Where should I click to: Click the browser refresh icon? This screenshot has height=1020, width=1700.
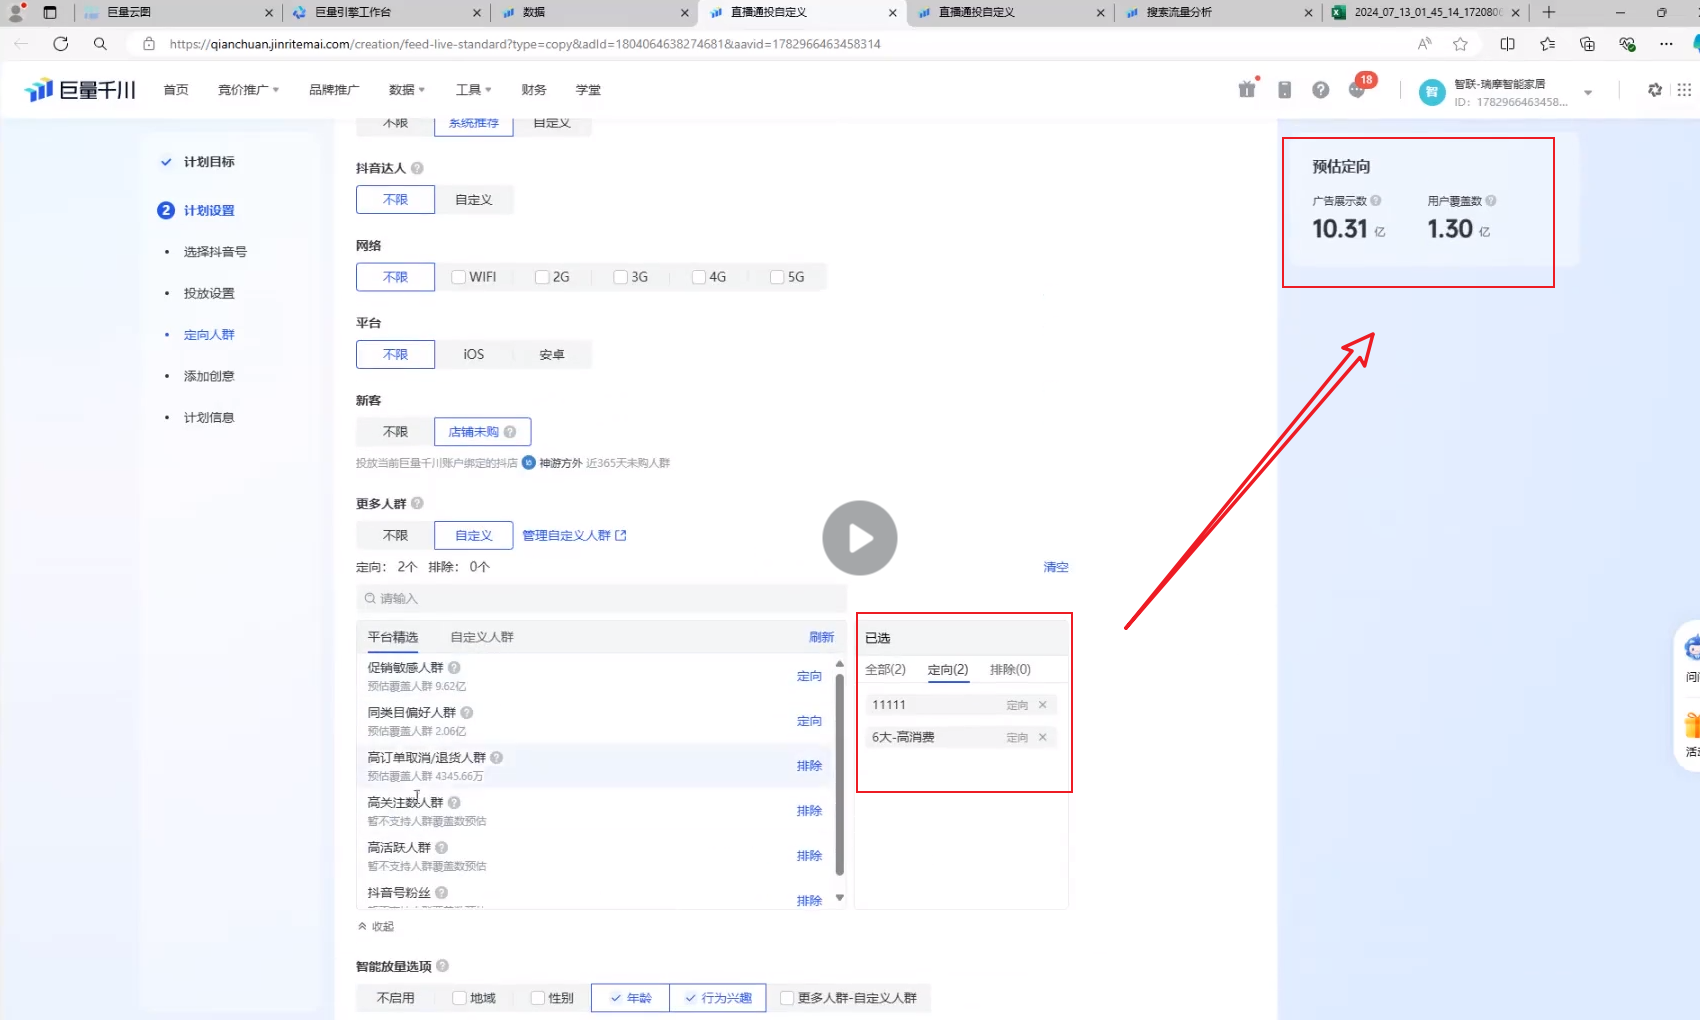pyautogui.click(x=61, y=44)
